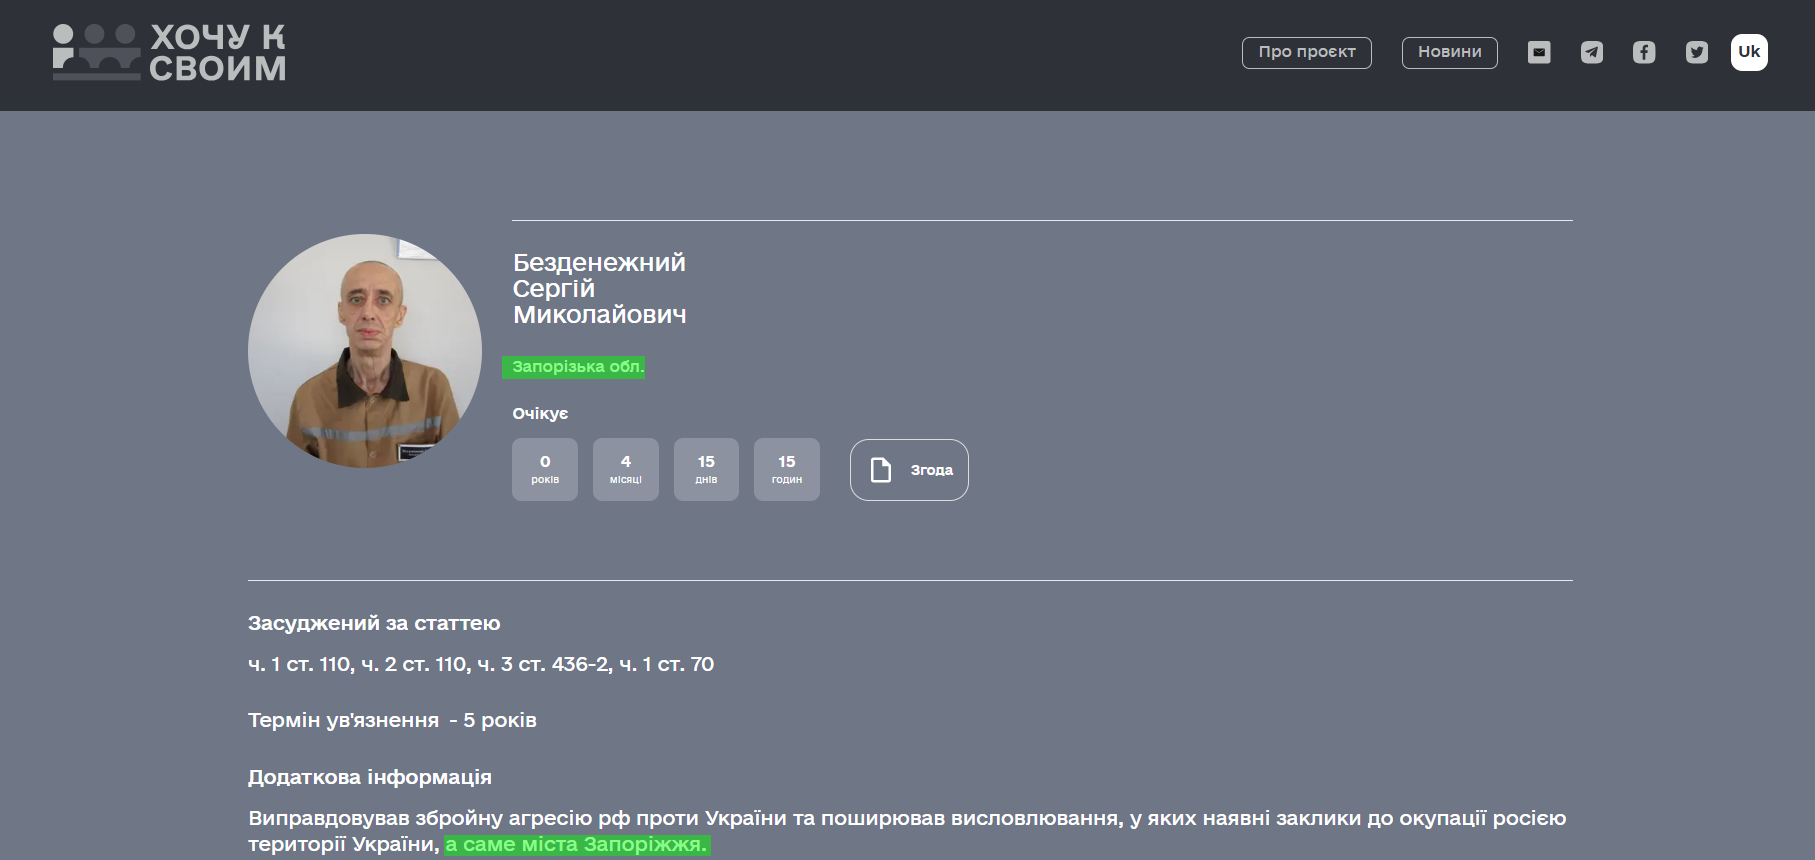This screenshot has height=860, width=1815.
Task: Click the Згода label text
Action: pos(931,470)
